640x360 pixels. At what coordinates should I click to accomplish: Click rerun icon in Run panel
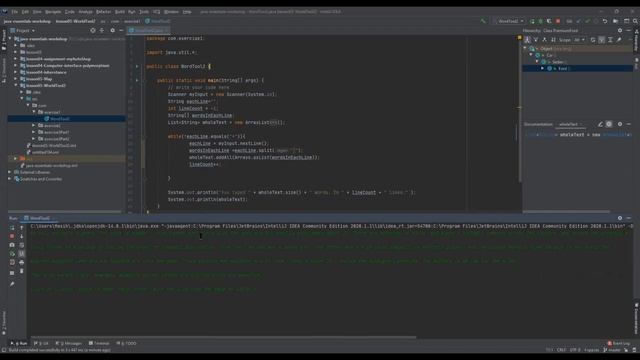click(x=12, y=228)
